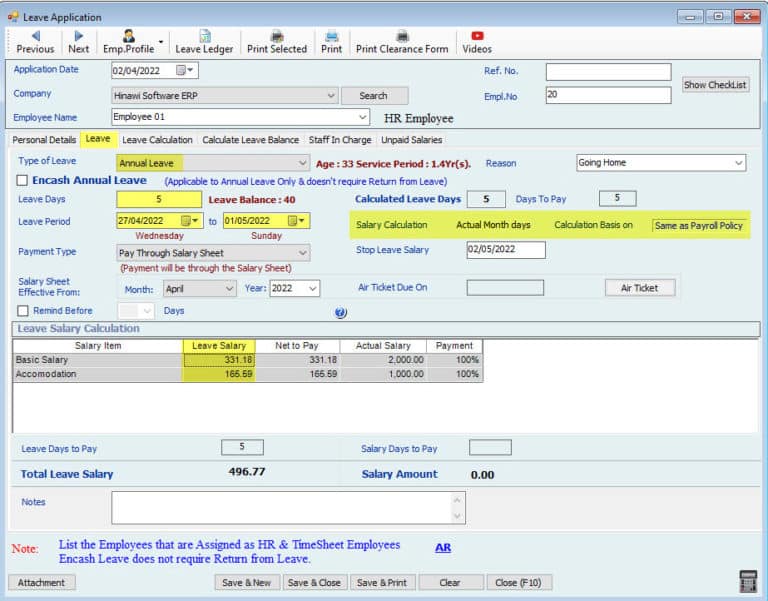The image size is (768, 601).
Task: Enable Remind Before checkbox
Action: pos(23,311)
